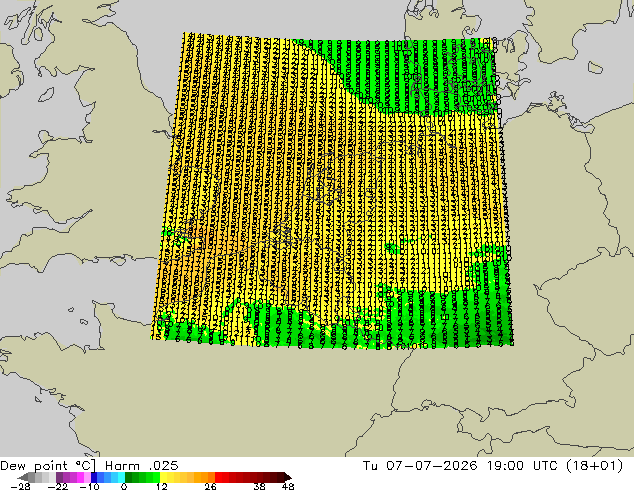This screenshot has width=634, height=490.
Task: Click the '48' legend scale label
Action: tap(288, 486)
